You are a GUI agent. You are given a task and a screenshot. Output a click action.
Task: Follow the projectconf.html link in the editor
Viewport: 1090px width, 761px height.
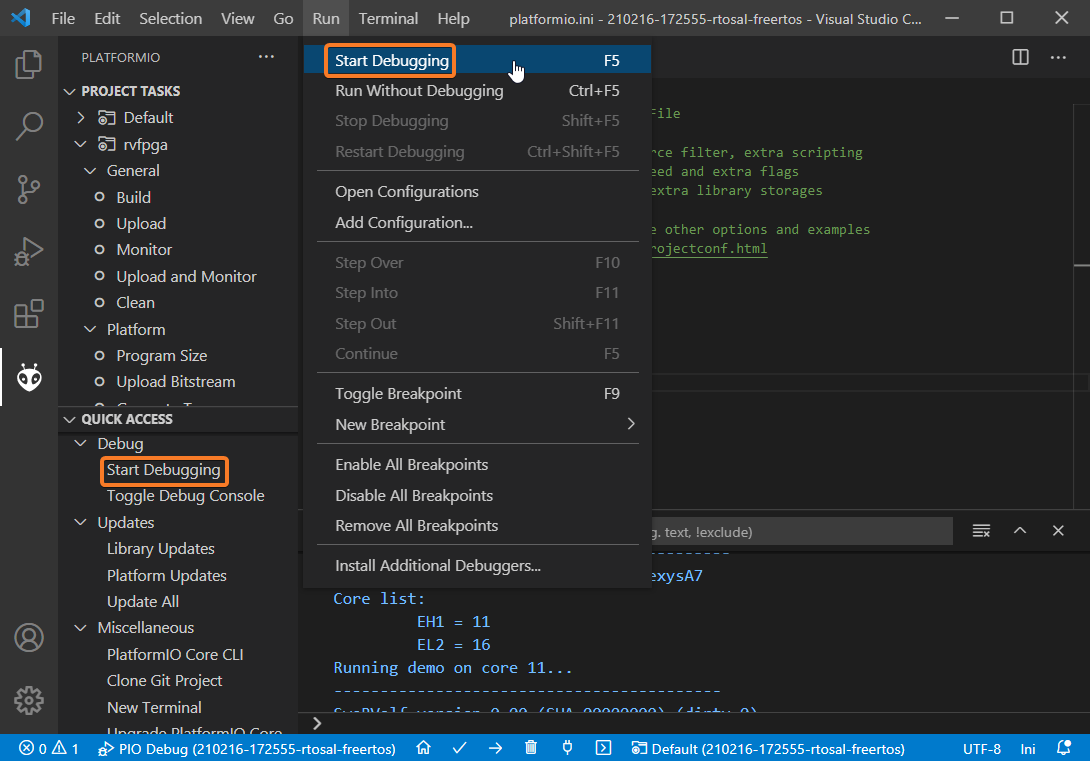(x=709, y=249)
